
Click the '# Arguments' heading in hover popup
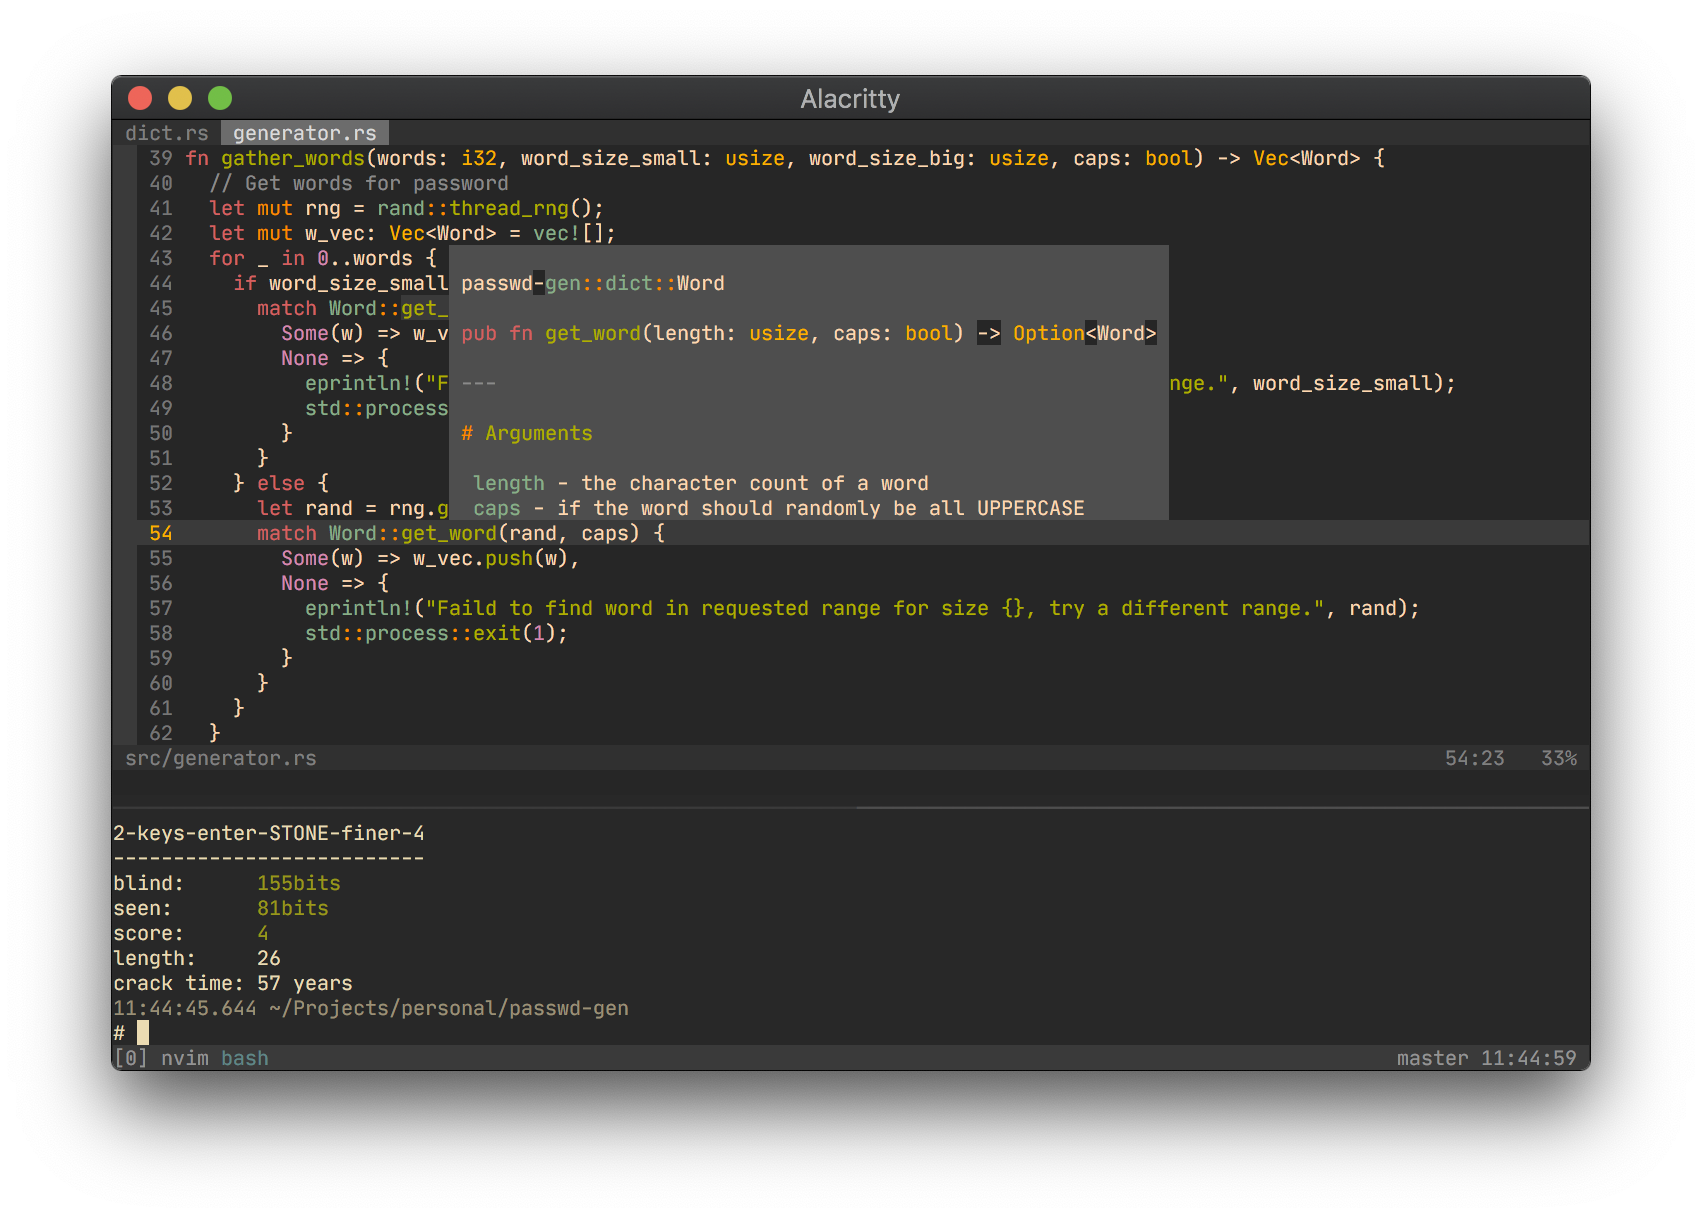click(x=527, y=433)
